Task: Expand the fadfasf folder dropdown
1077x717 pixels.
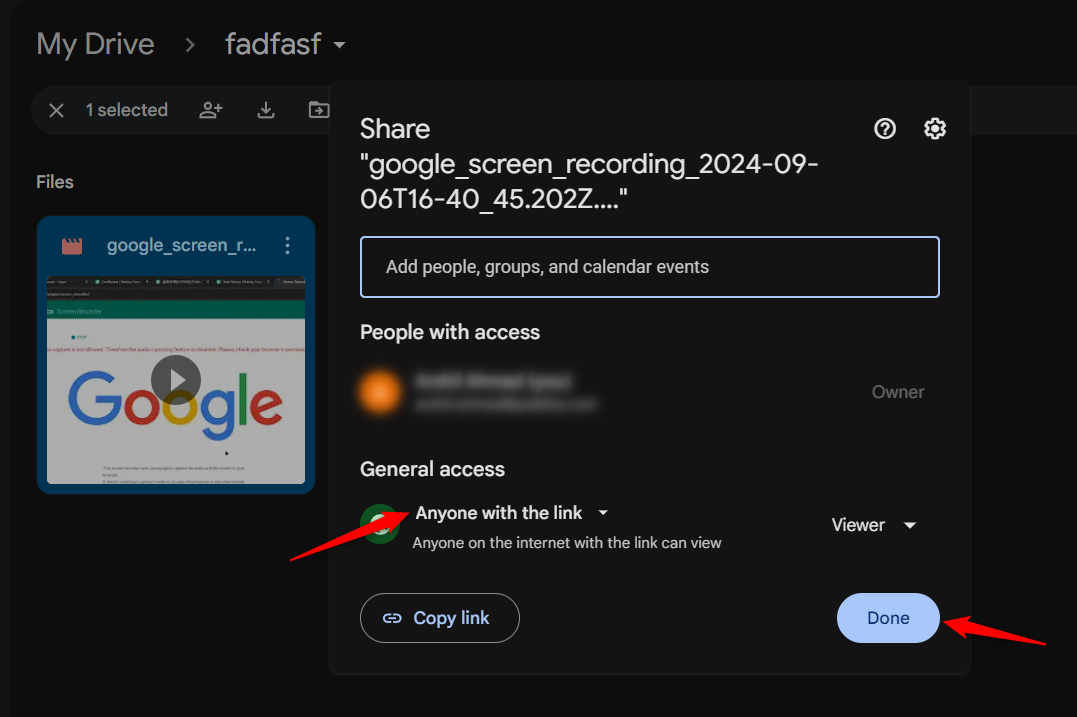Action: click(340, 45)
